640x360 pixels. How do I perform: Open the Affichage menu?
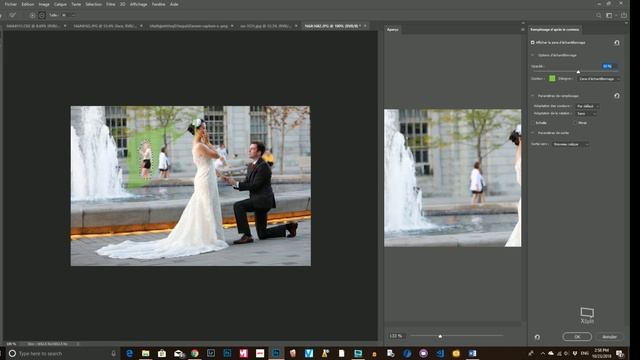pos(138,4)
